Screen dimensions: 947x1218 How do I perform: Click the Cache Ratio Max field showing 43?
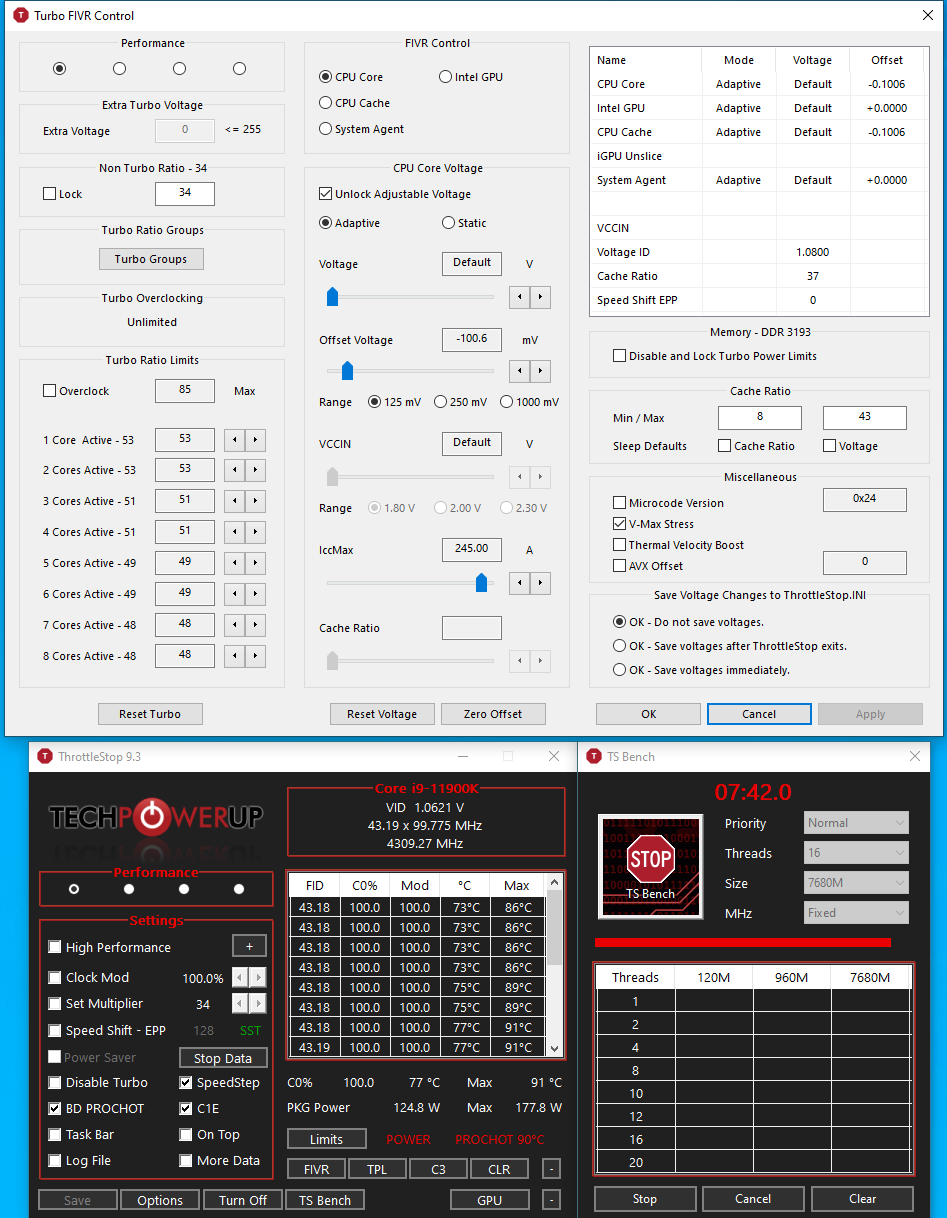865,417
